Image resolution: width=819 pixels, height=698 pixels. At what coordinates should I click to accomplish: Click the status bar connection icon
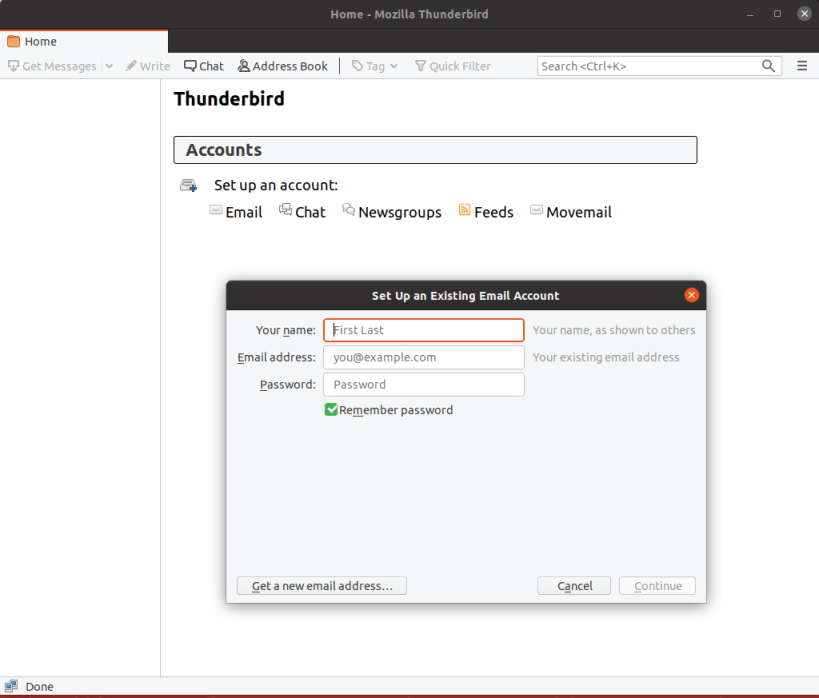click(11, 686)
